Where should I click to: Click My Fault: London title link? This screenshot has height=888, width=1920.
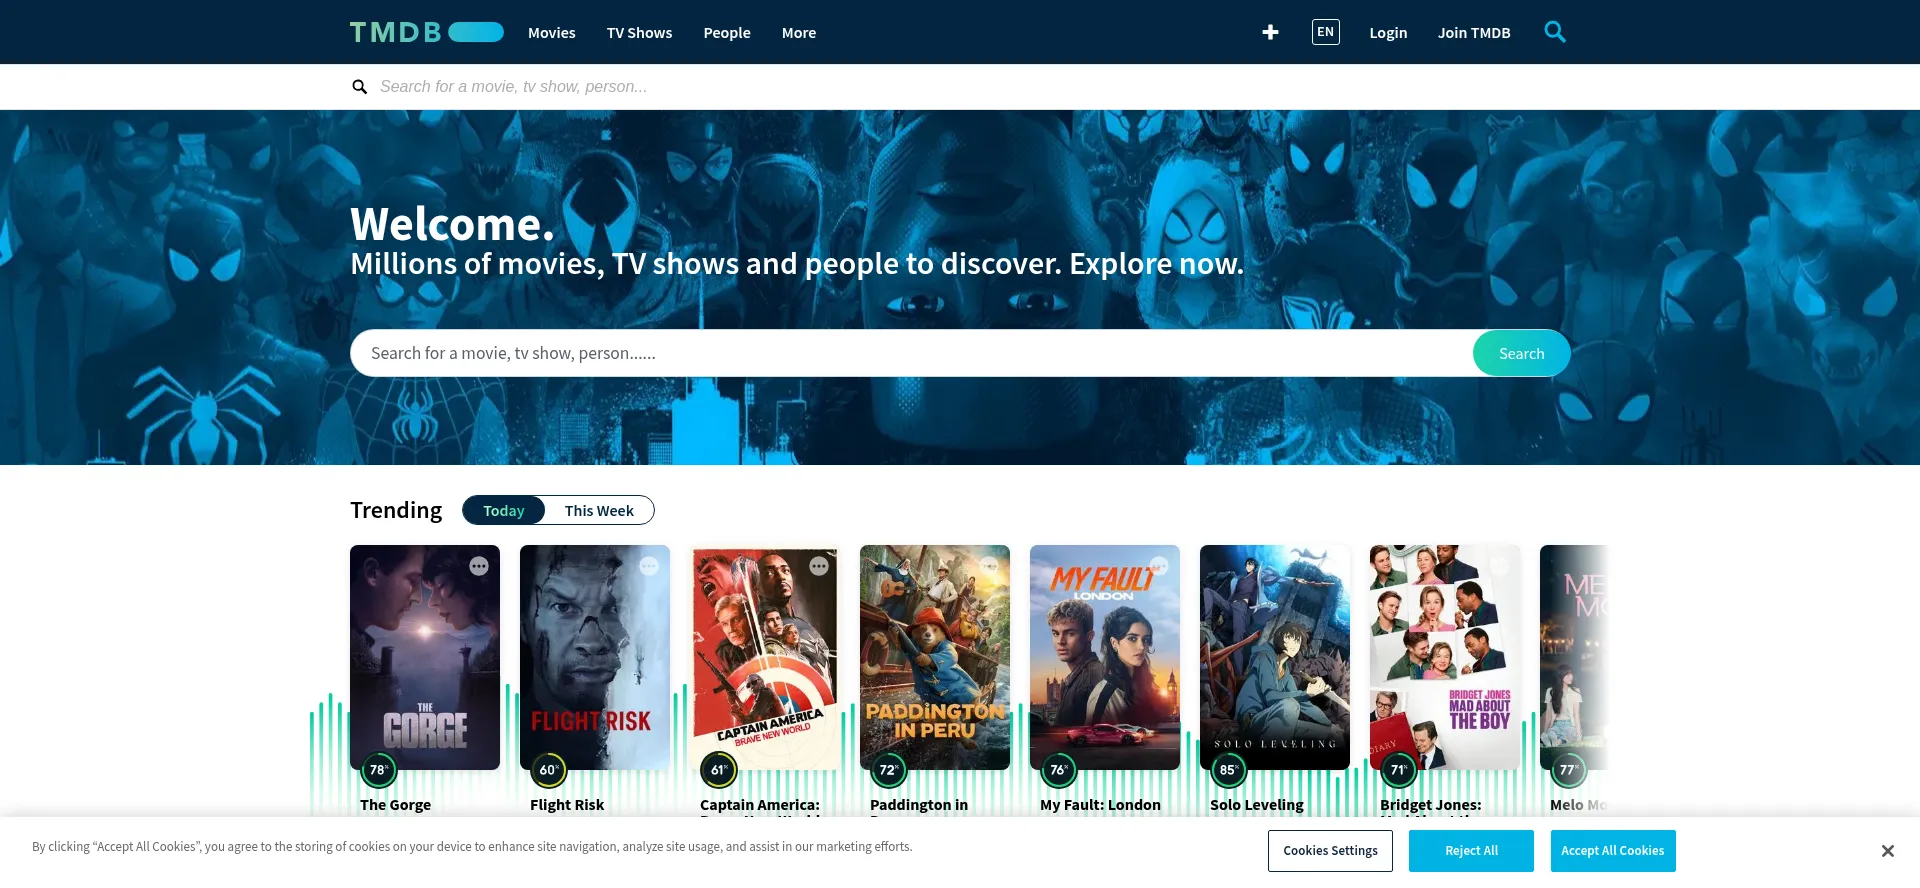1100,805
